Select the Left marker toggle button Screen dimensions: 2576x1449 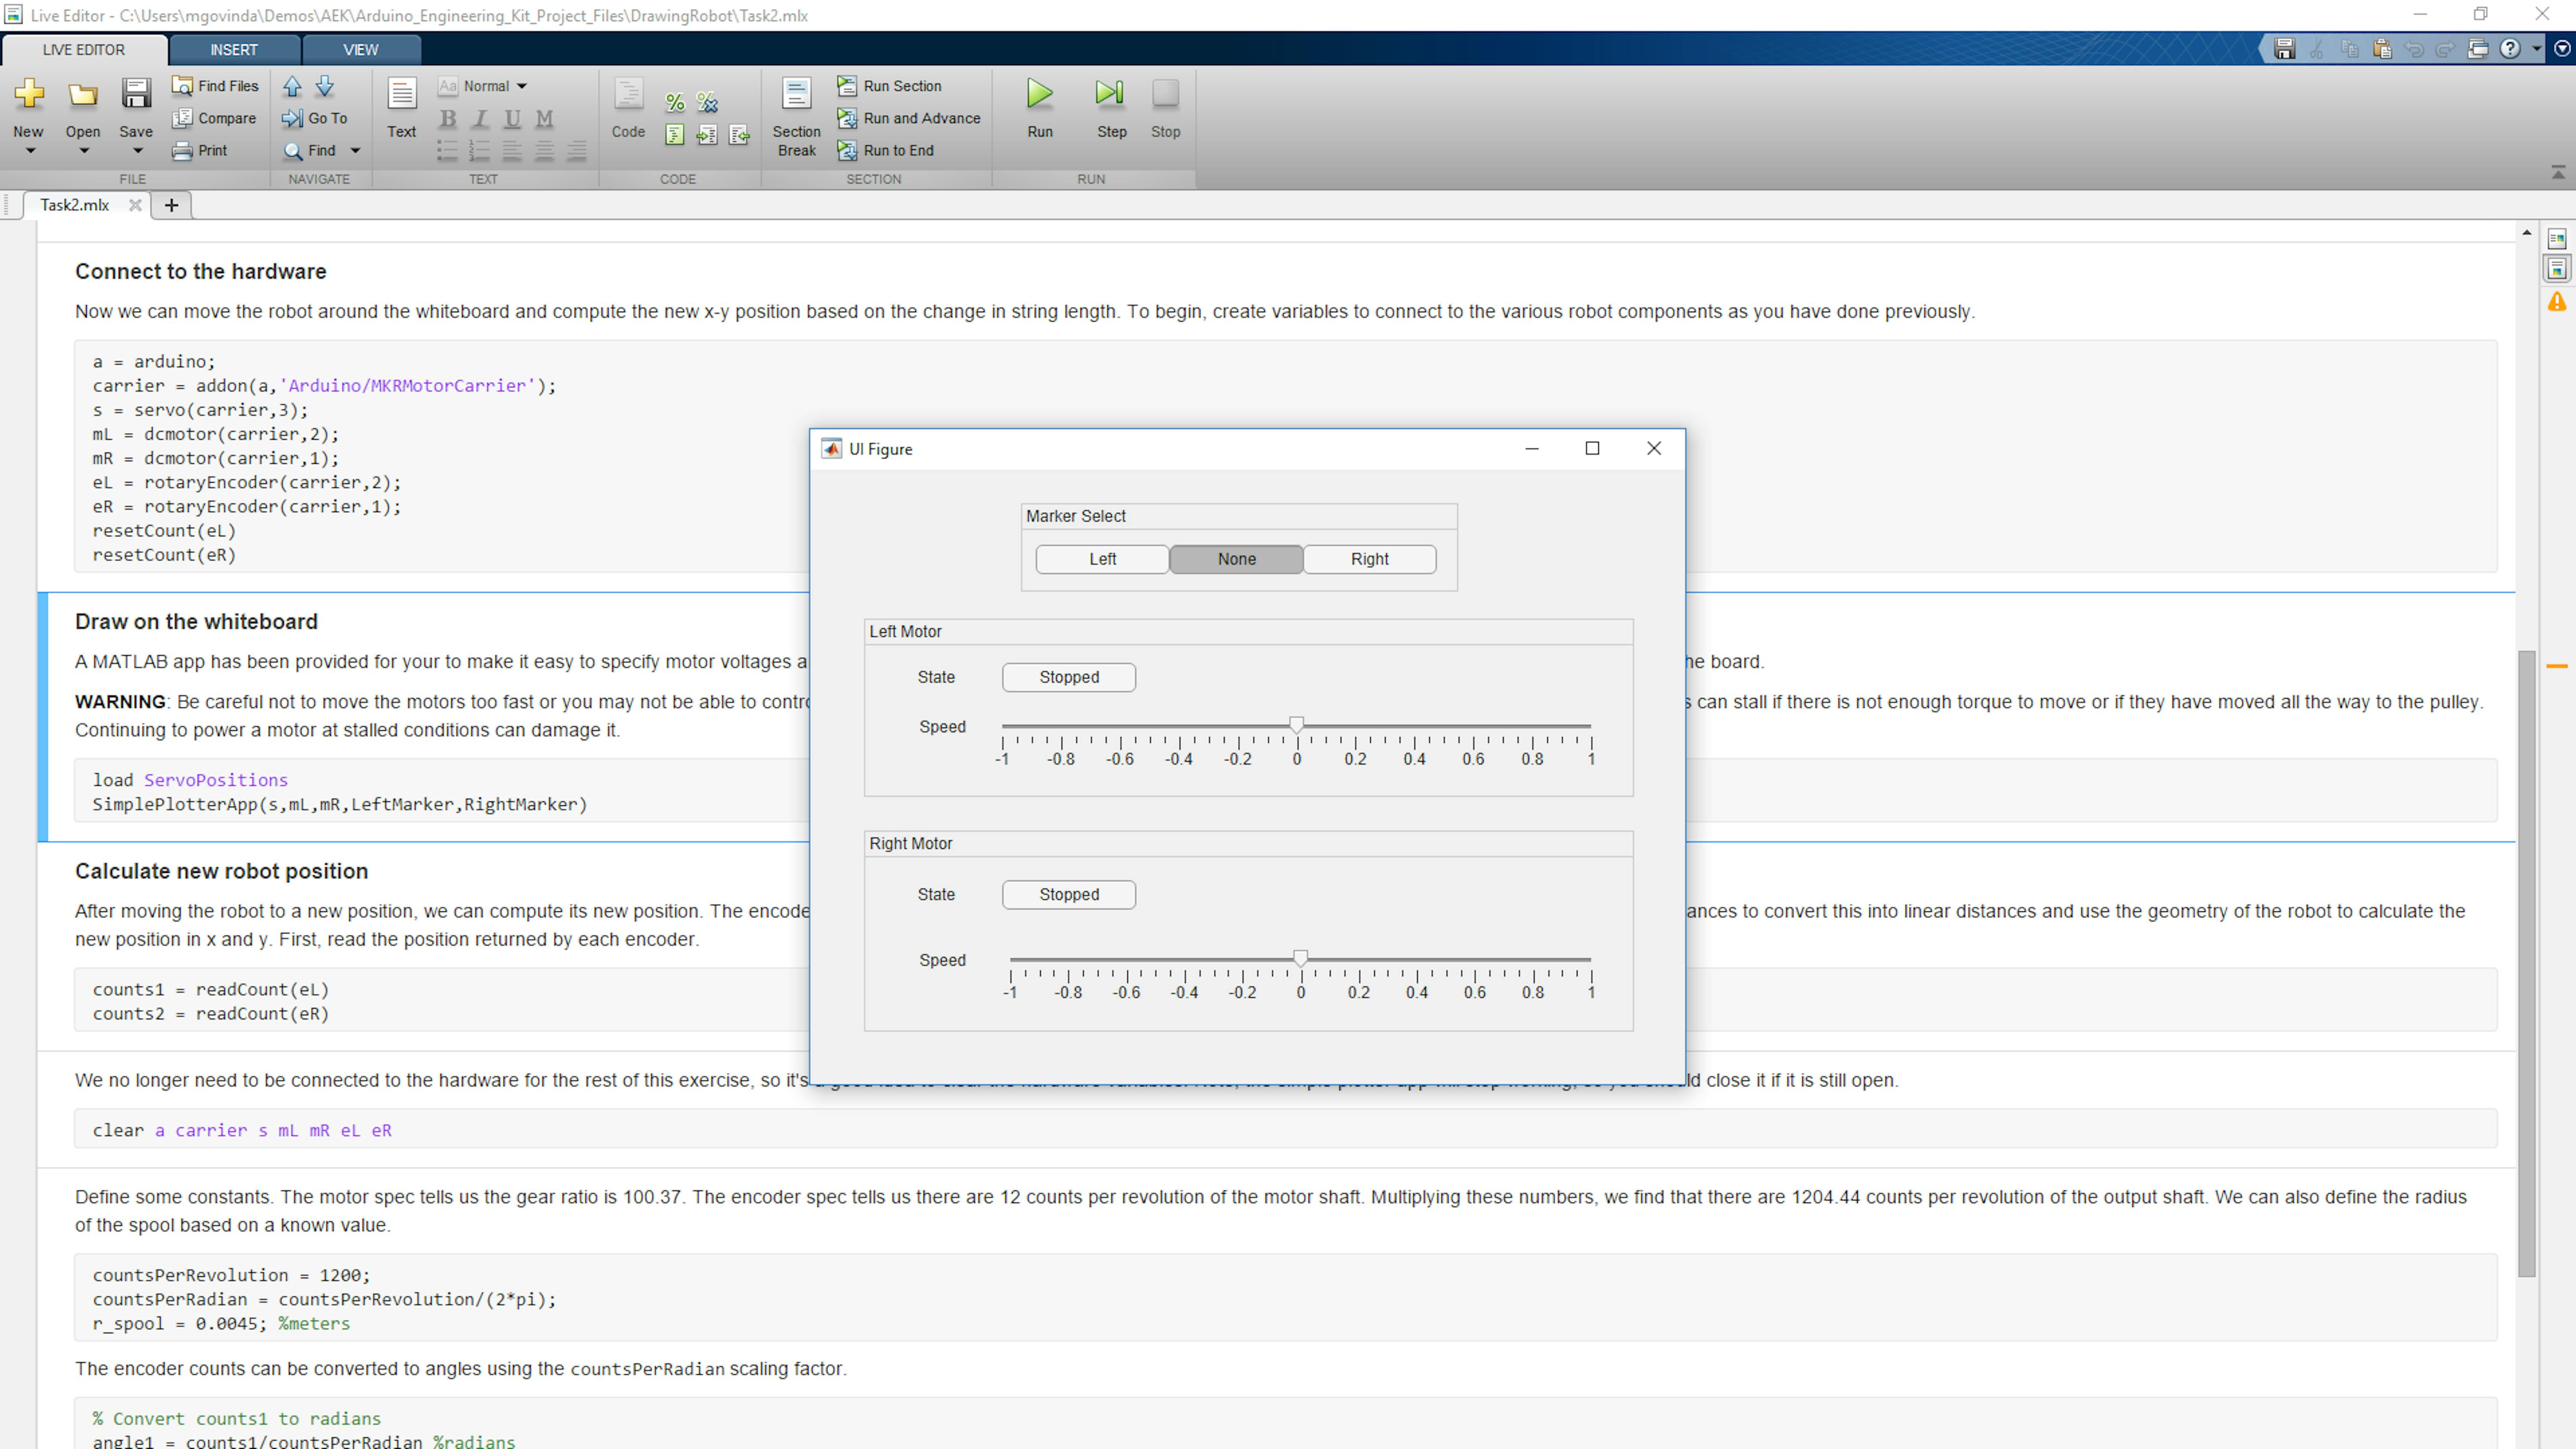click(1102, 559)
